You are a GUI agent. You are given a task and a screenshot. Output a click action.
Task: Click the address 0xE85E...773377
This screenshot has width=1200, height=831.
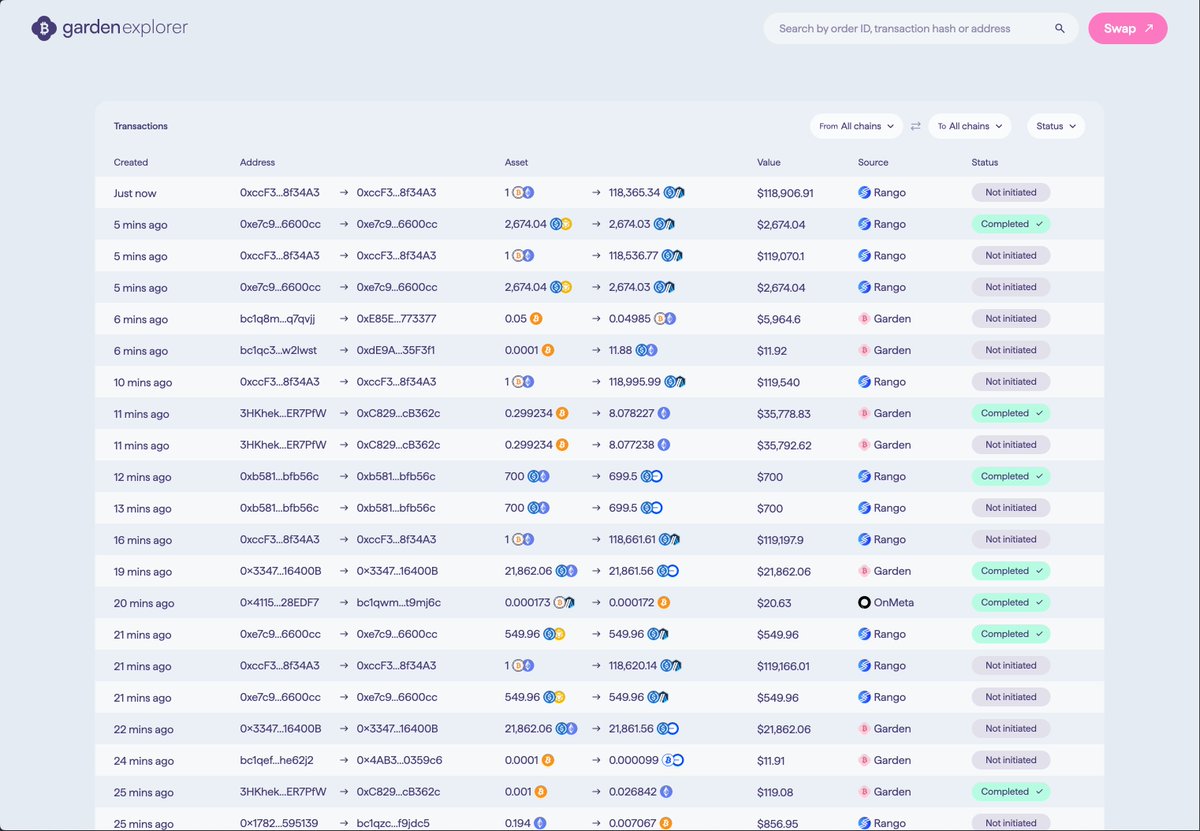click(x=396, y=319)
